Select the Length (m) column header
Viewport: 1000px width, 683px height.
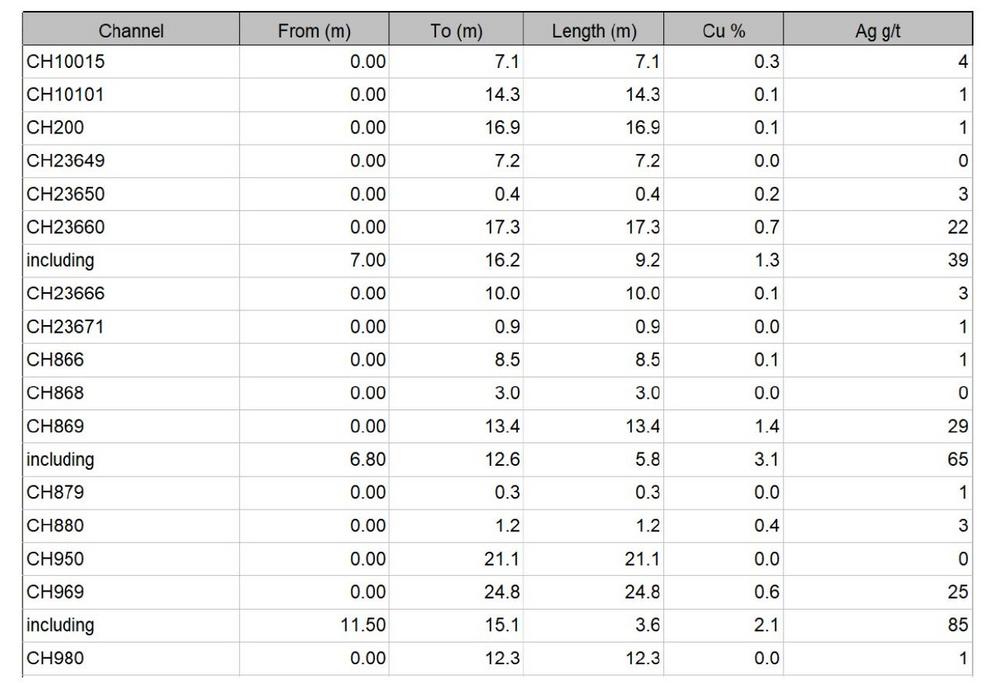point(593,30)
